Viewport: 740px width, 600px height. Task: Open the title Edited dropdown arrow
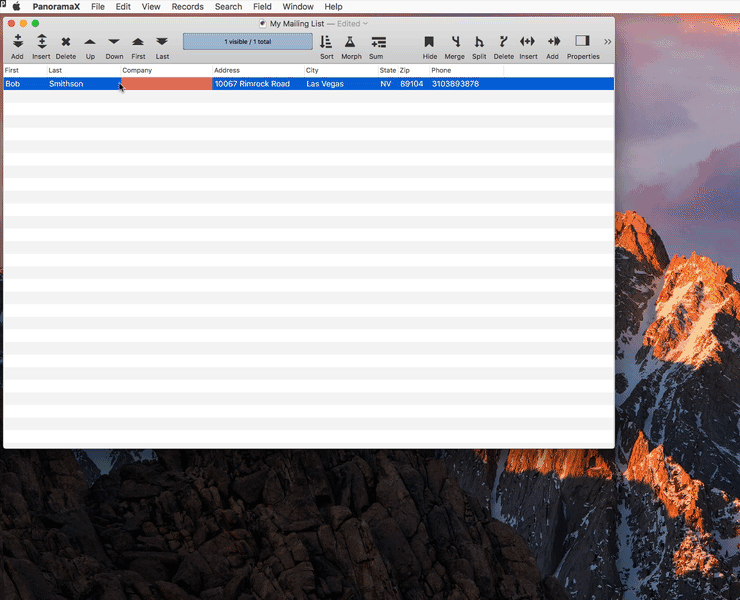pos(365,24)
